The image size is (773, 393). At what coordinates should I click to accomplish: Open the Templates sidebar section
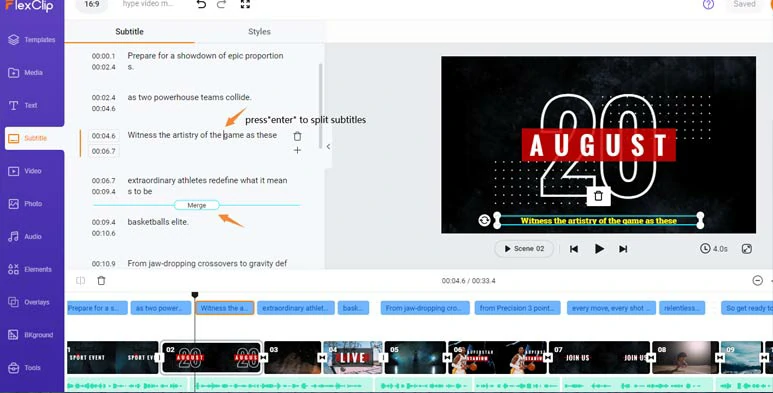click(32, 39)
